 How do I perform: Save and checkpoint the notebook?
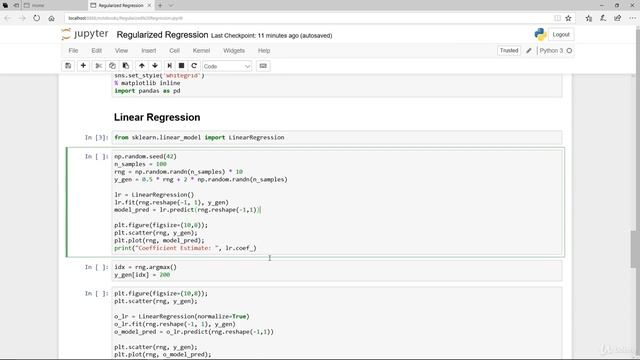(x=68, y=66)
